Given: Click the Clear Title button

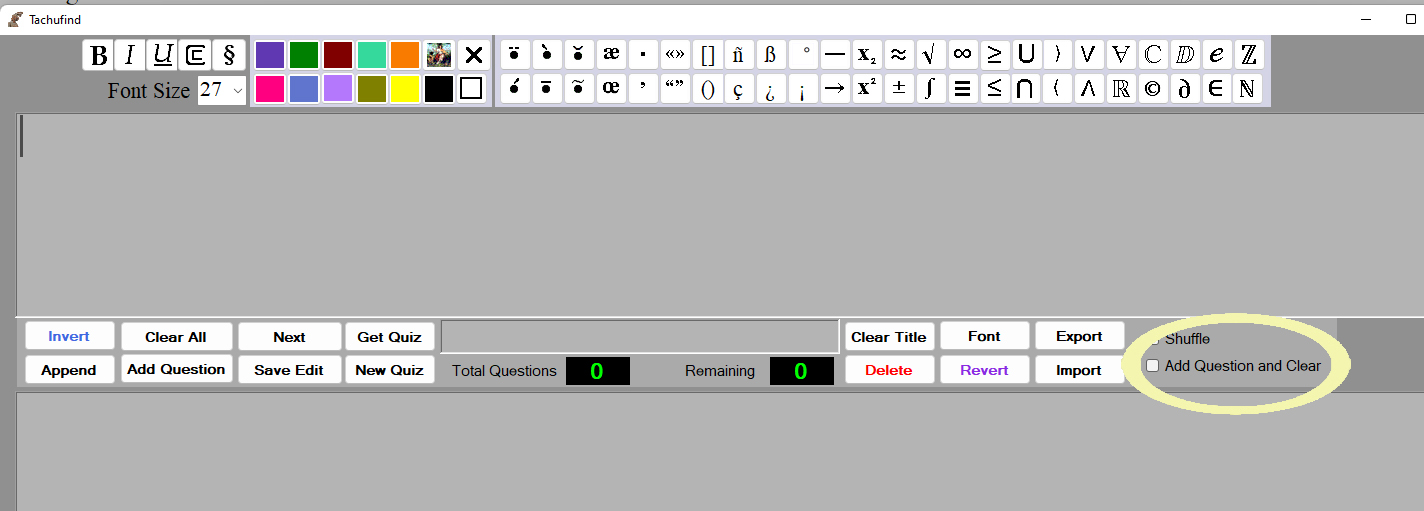Looking at the screenshot, I should [889, 337].
